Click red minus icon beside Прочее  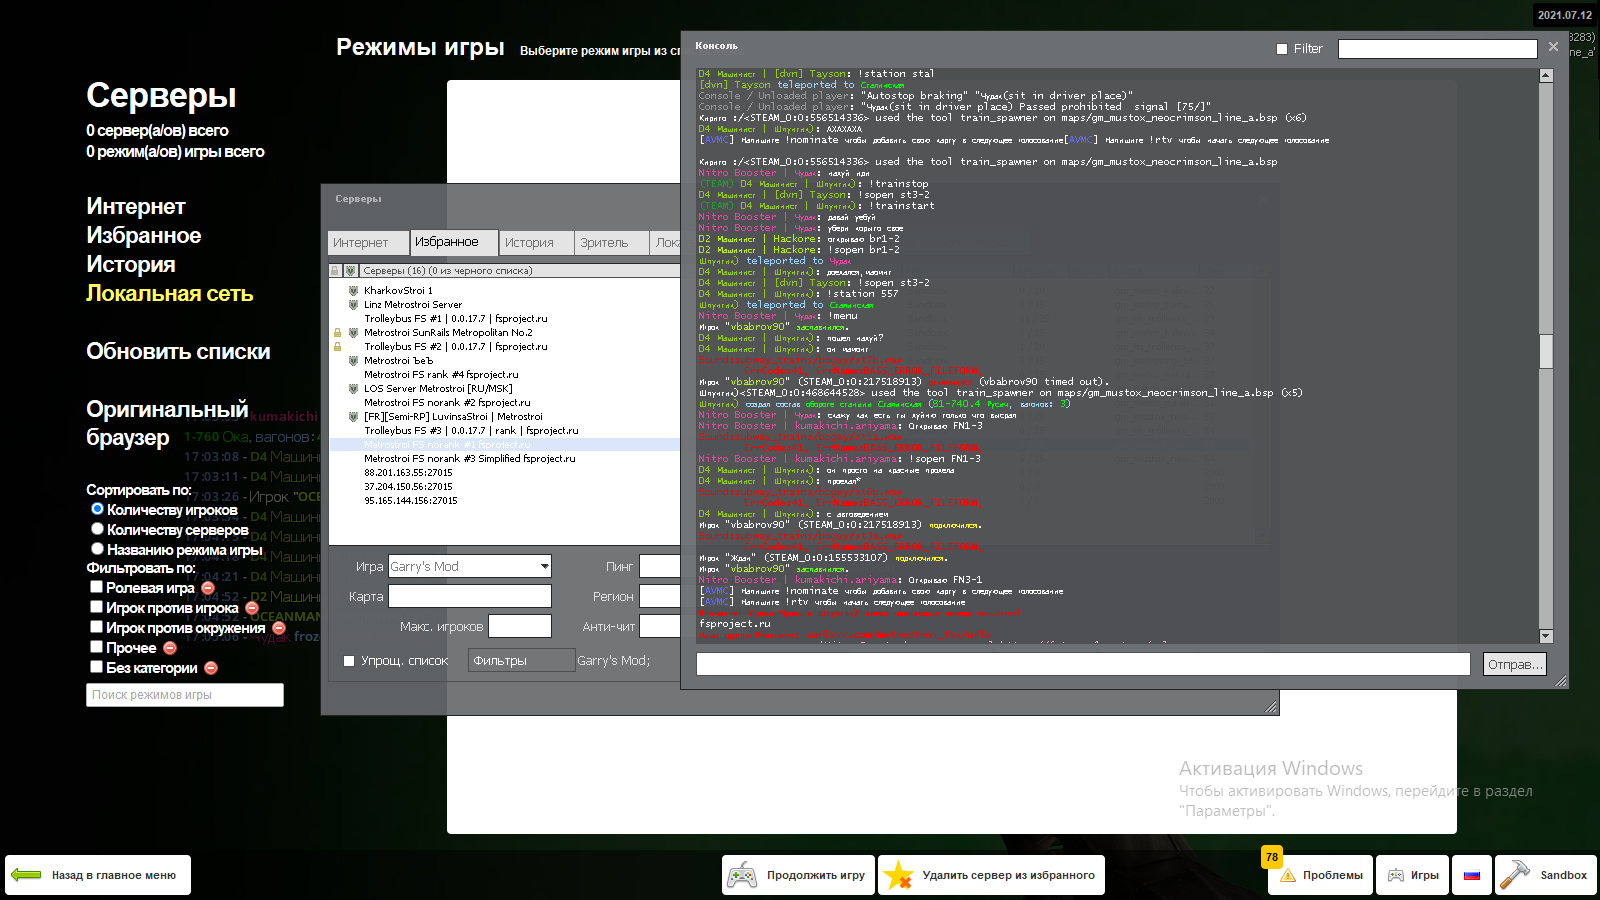point(170,648)
